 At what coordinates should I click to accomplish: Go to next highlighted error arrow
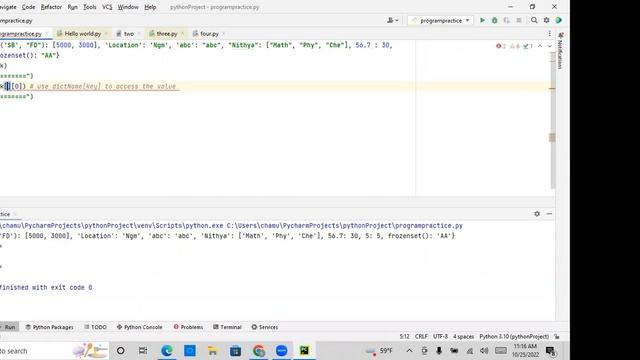tap(549, 46)
